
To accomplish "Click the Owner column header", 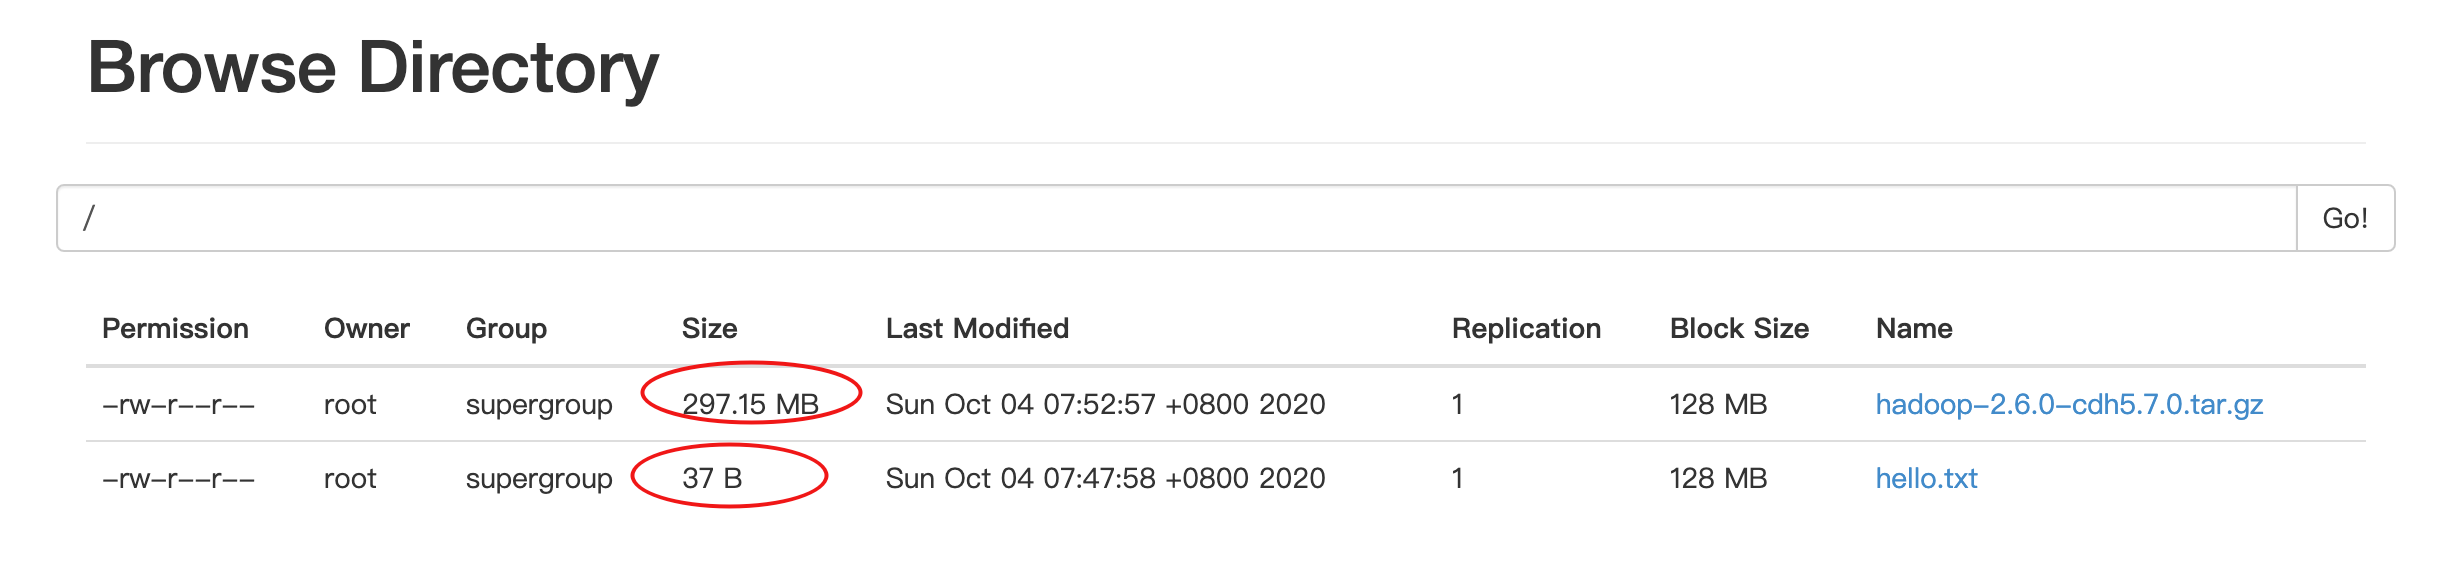I will (366, 328).
